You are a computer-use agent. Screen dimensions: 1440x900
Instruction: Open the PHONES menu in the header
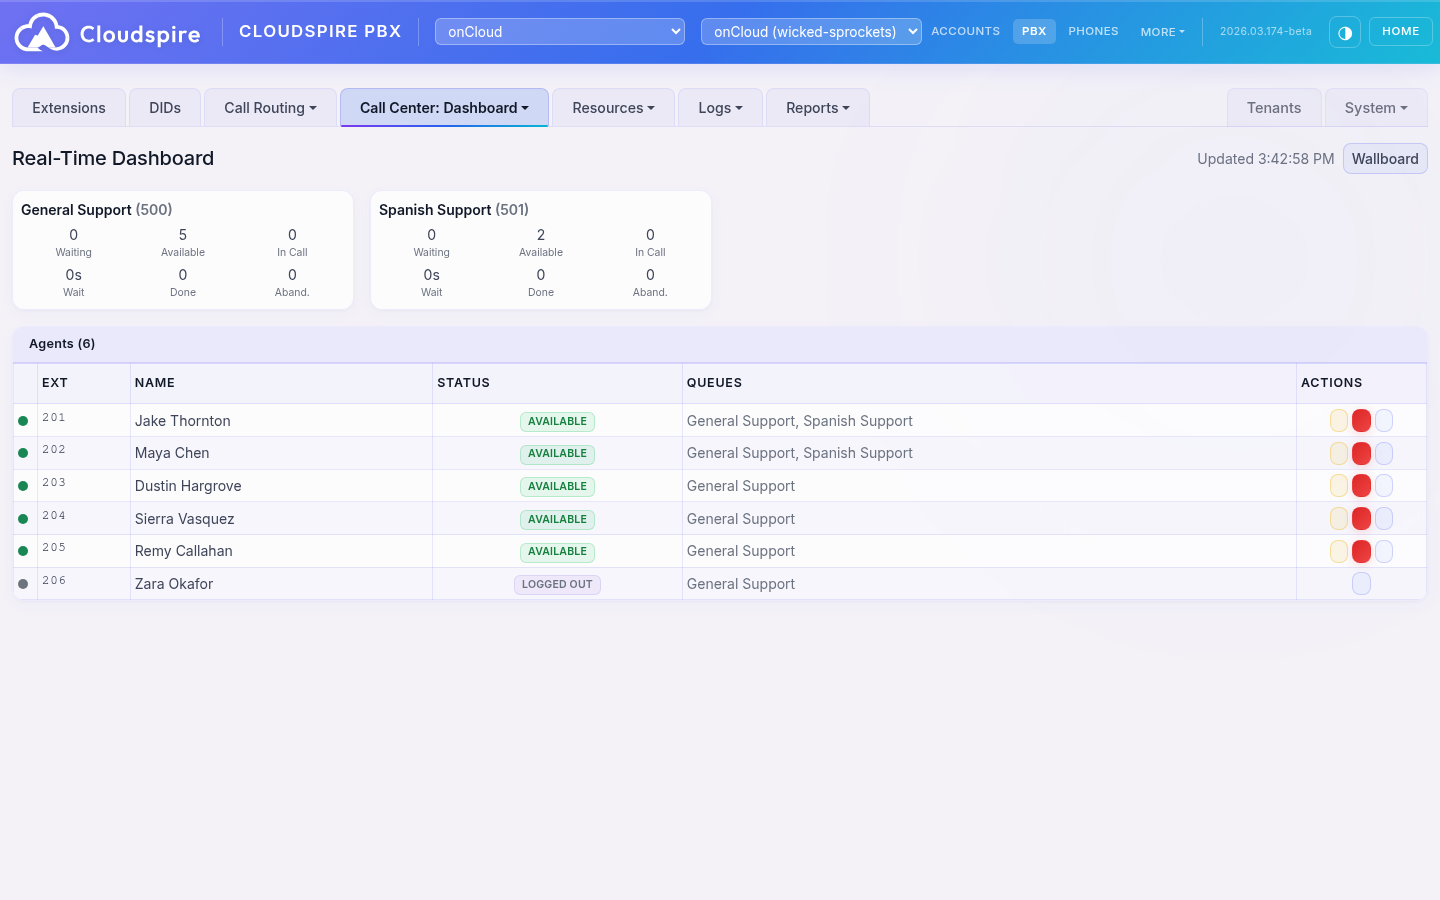1093,31
